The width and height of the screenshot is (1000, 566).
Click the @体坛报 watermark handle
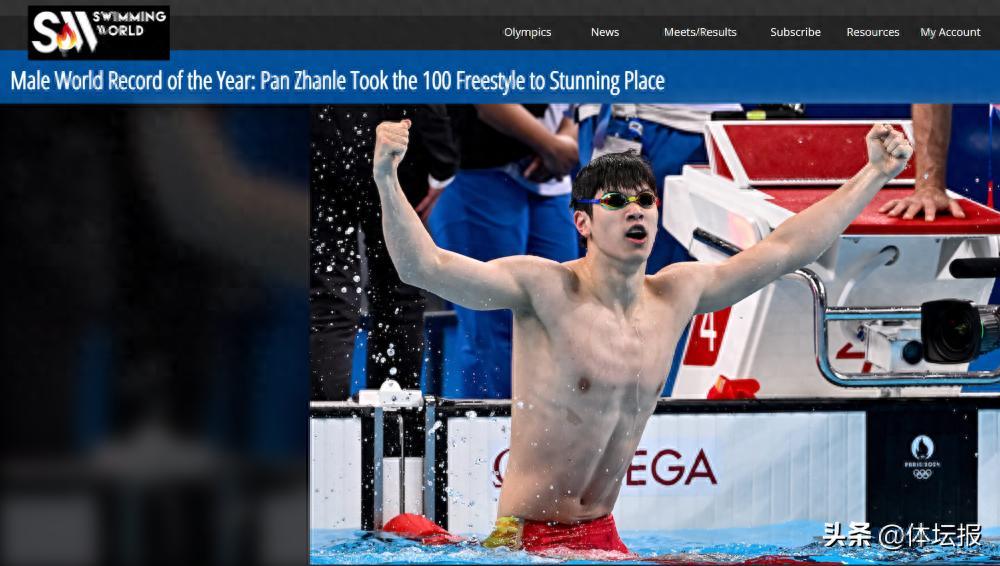coord(930,536)
